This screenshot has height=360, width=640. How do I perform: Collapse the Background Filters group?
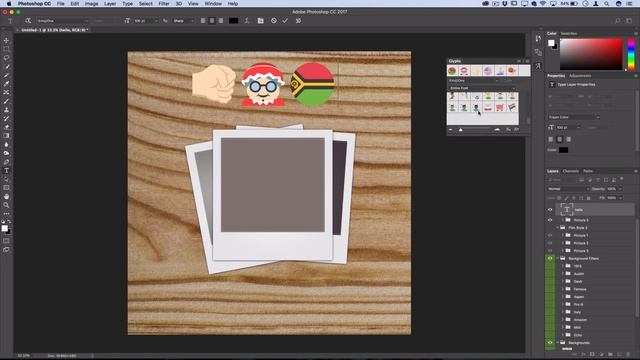click(x=558, y=258)
